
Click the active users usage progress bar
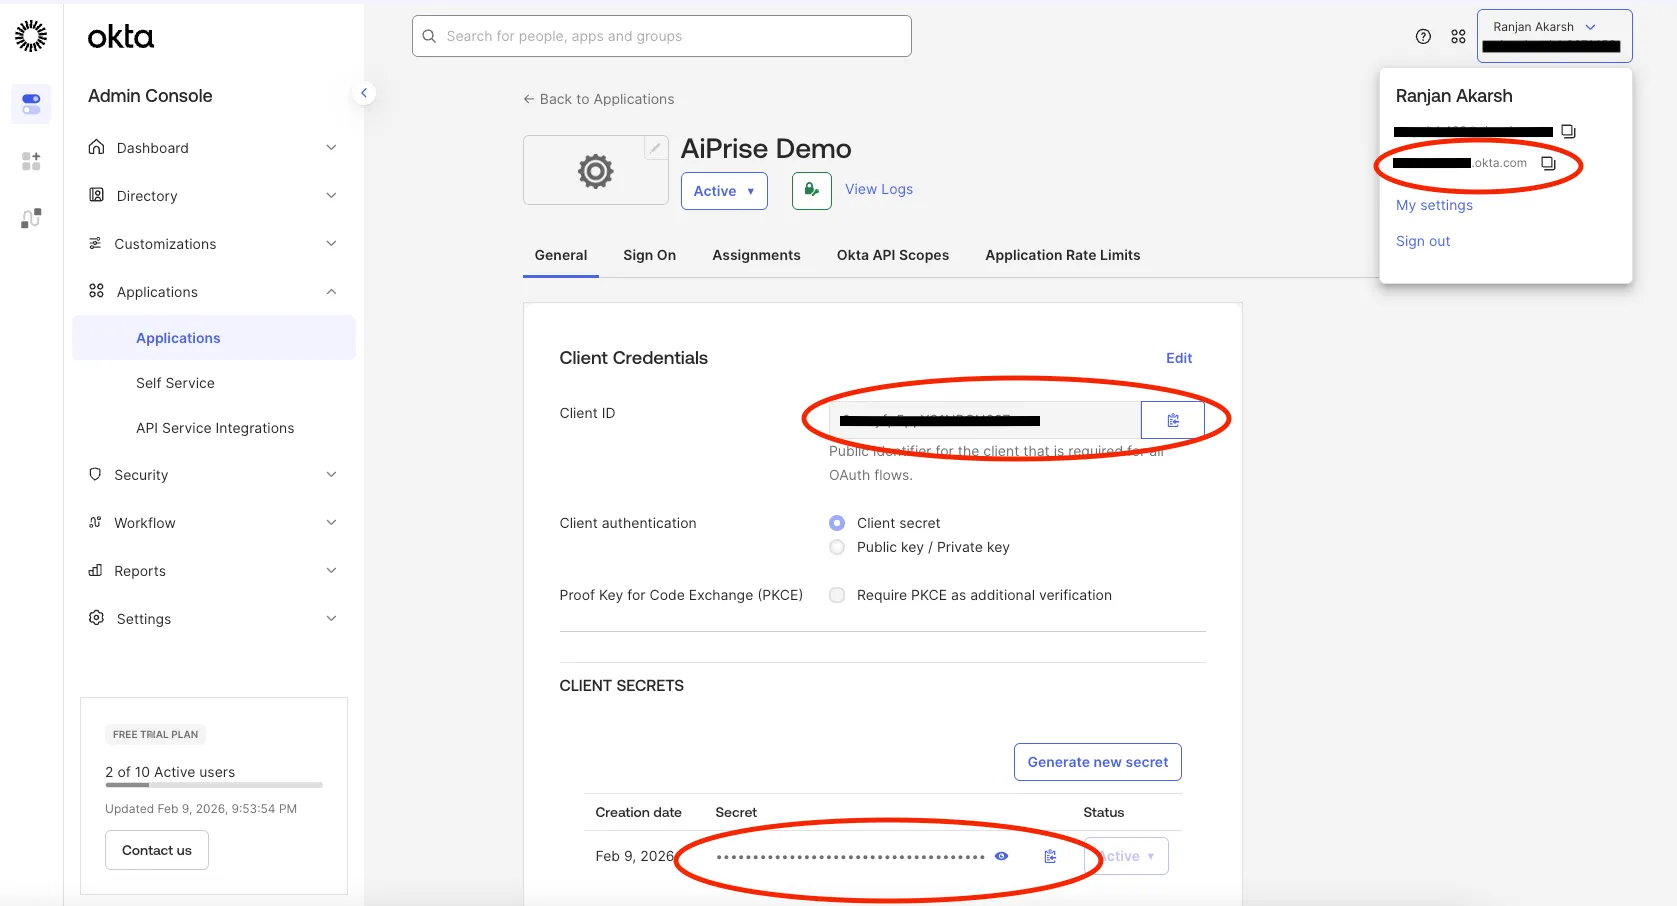point(214,785)
